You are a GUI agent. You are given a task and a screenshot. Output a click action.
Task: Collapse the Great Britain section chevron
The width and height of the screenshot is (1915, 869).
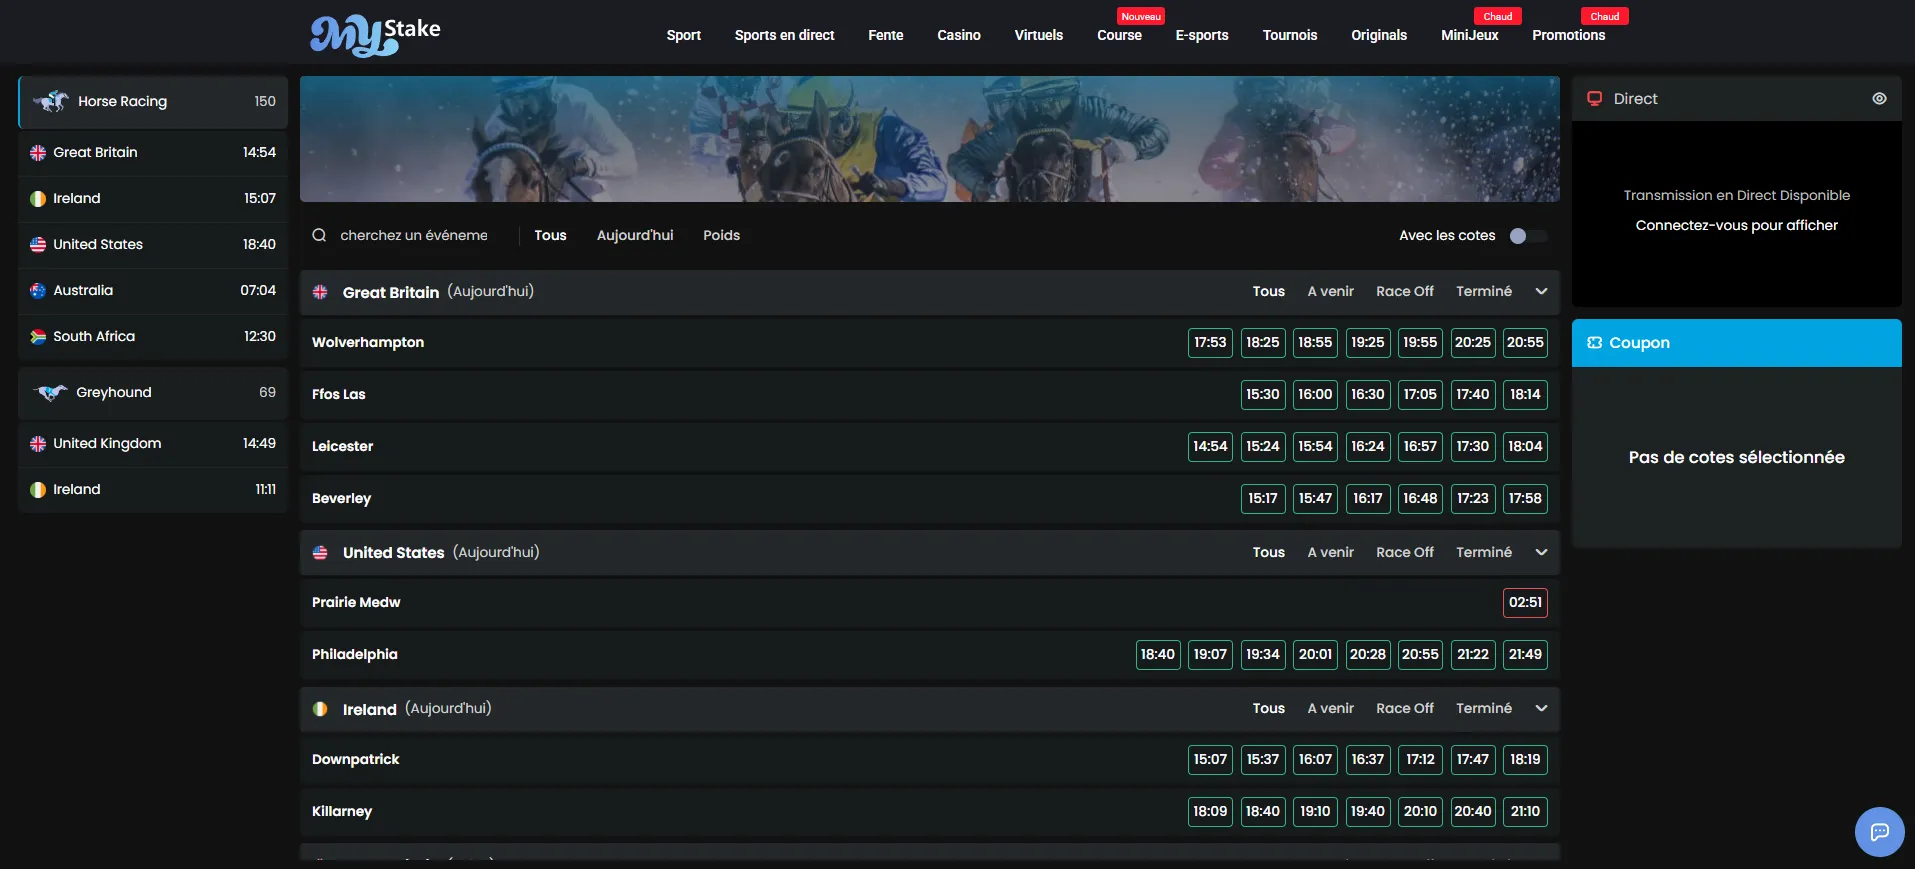[1541, 291]
